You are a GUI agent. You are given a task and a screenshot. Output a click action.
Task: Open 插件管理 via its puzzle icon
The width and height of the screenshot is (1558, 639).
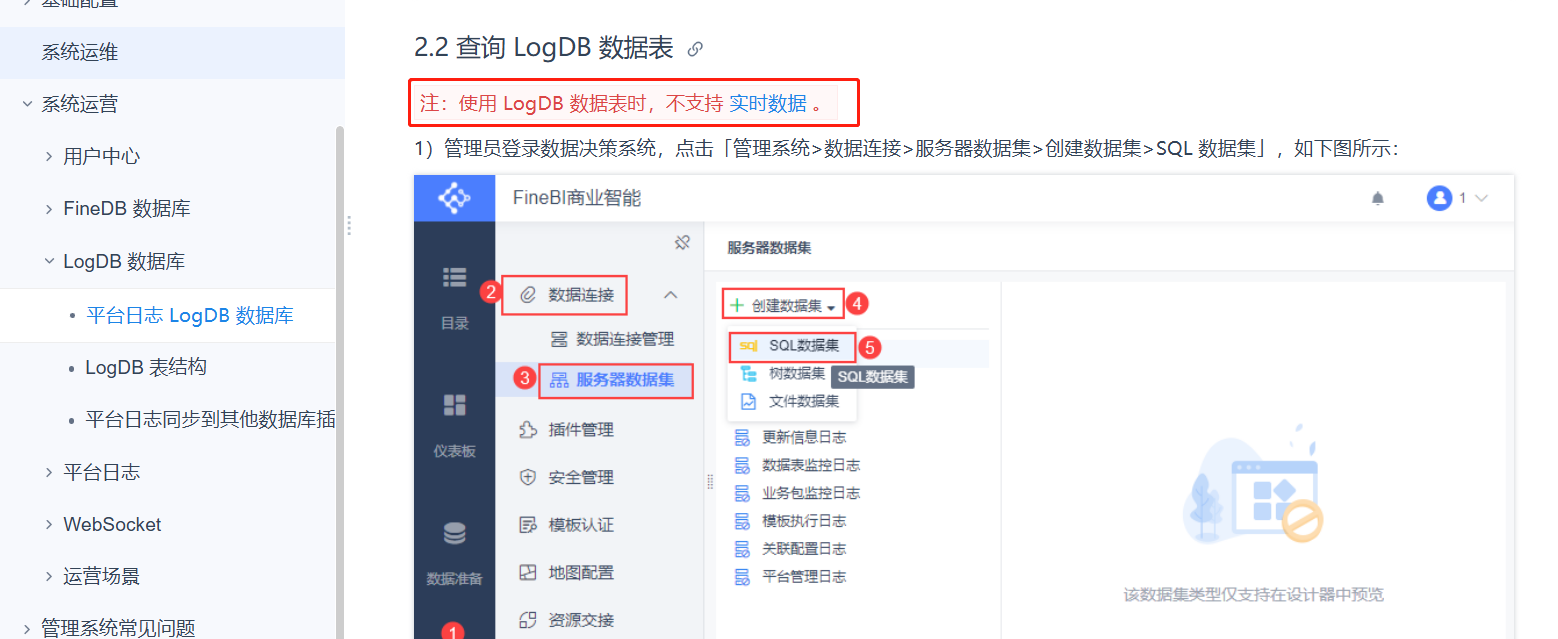528,430
